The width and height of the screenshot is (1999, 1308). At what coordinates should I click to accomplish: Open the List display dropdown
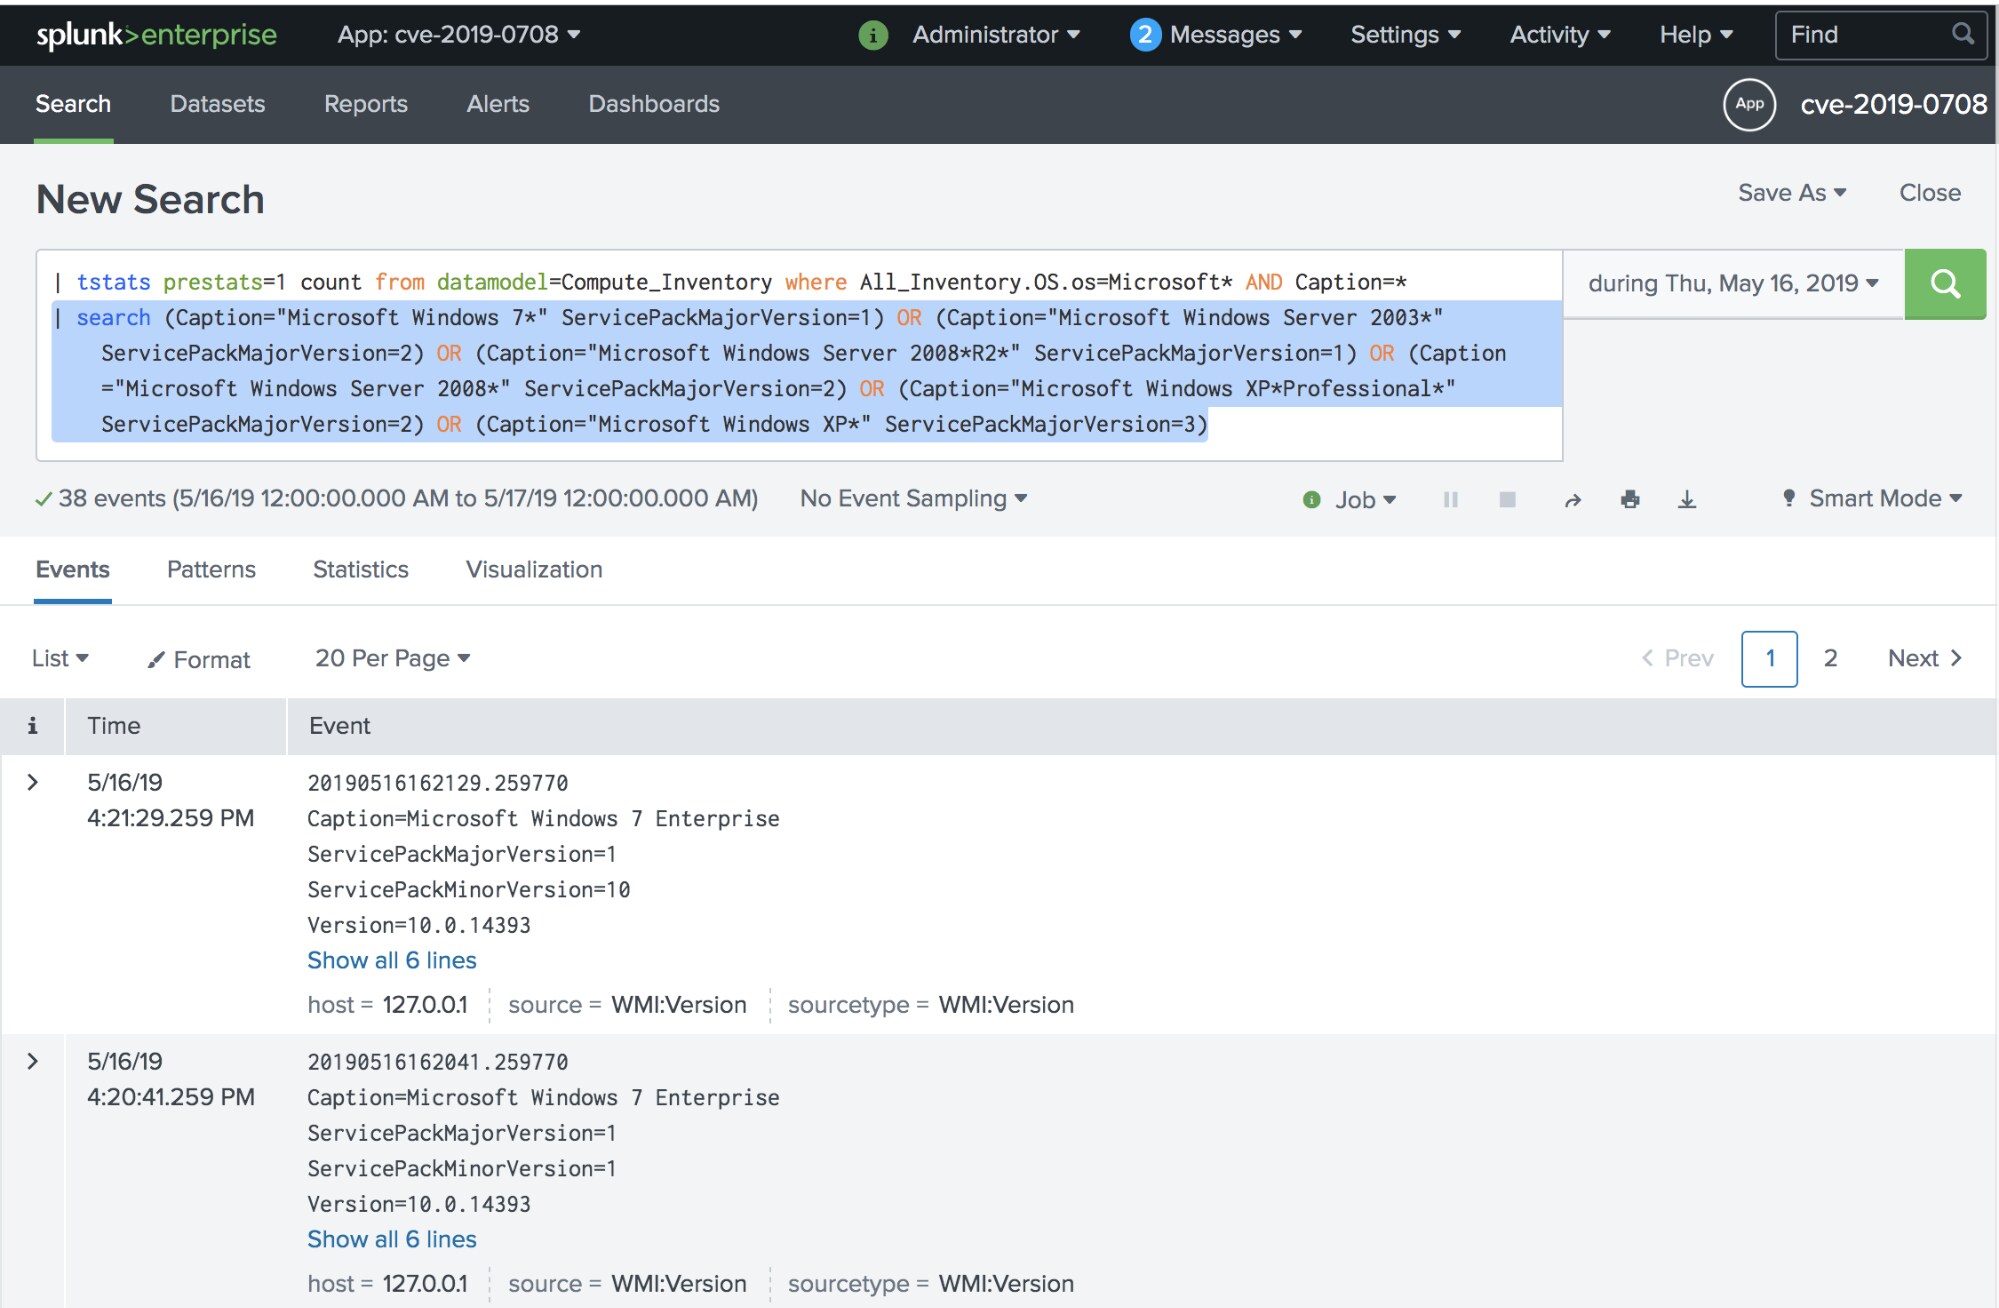[60, 658]
